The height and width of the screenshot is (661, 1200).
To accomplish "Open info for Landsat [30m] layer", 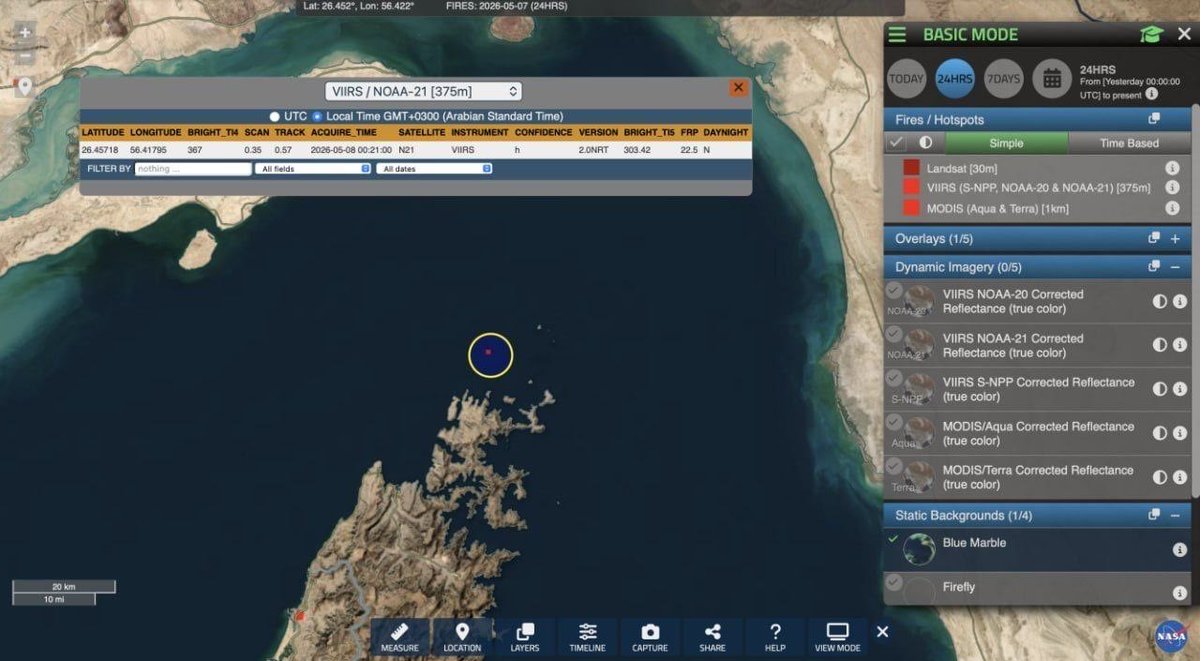I will pos(1172,169).
